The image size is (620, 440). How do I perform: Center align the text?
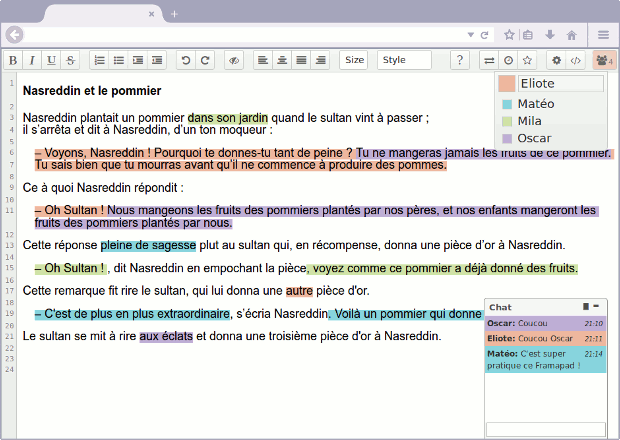(x=282, y=60)
